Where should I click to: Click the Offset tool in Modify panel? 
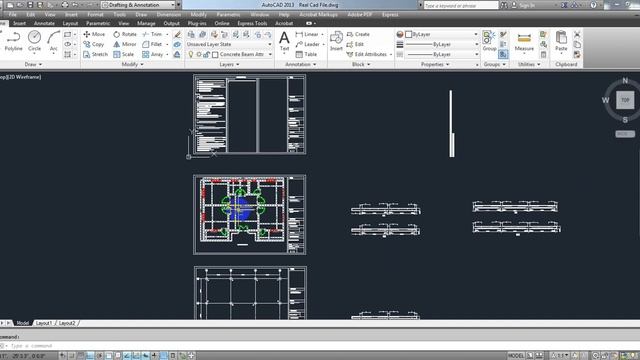click(x=177, y=54)
